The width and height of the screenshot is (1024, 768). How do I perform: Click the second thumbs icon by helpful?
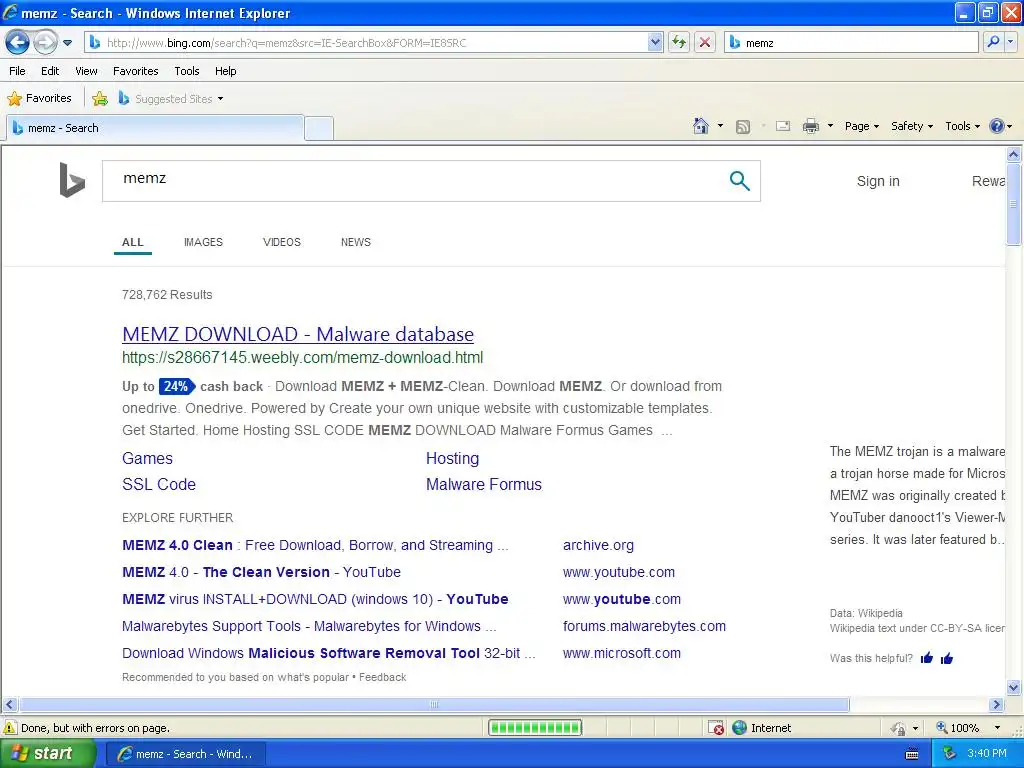coord(946,658)
